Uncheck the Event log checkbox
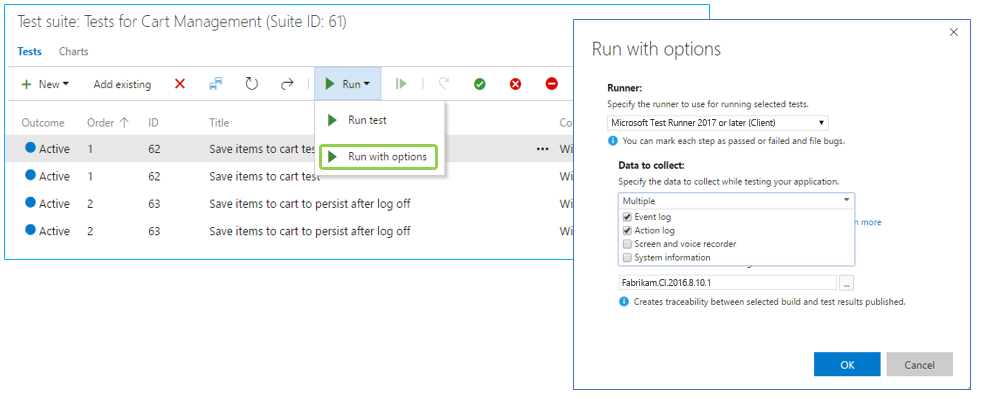The image size is (999, 399). [x=628, y=217]
